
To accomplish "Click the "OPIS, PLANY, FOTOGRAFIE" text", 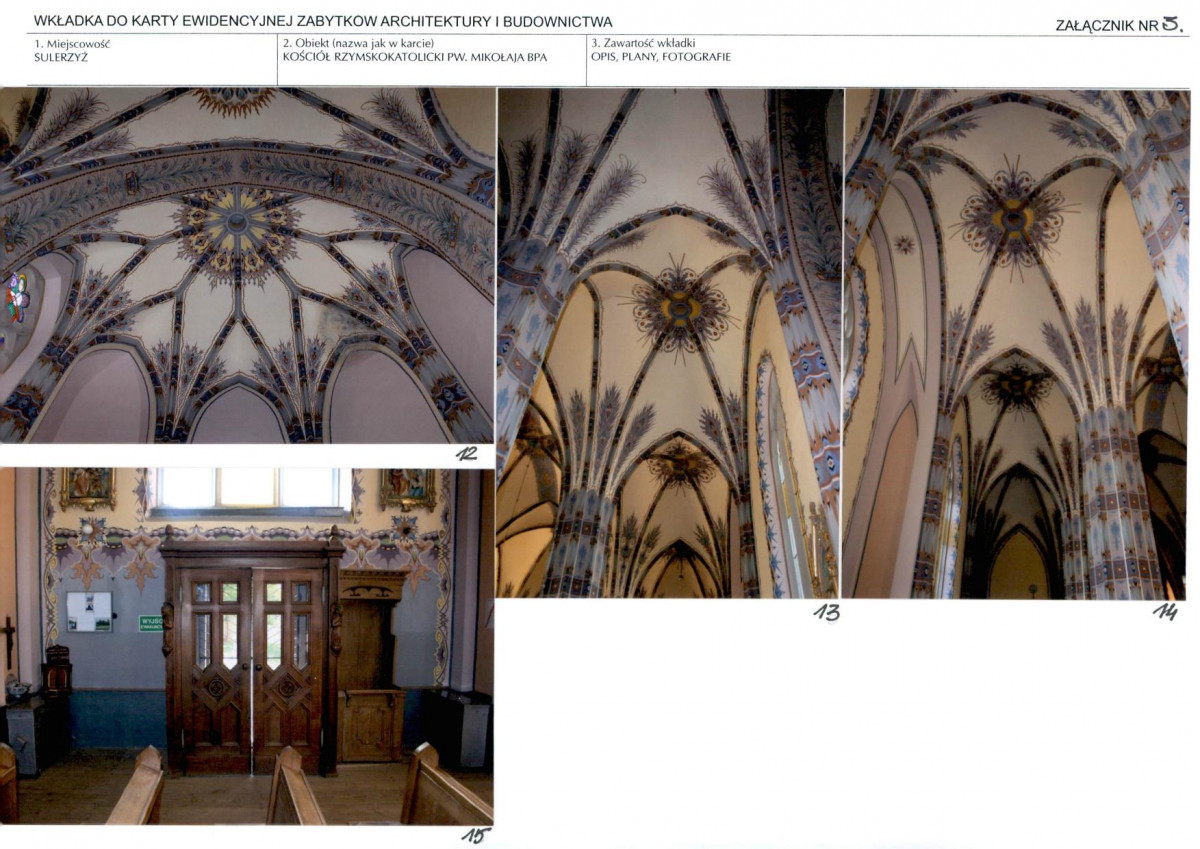I will coord(661,57).
